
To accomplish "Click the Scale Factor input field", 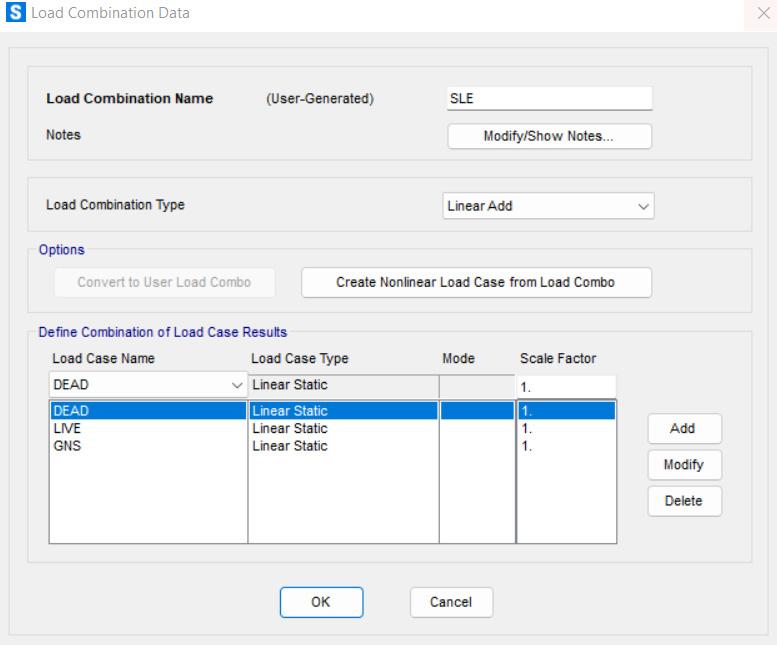I will click(x=565, y=386).
